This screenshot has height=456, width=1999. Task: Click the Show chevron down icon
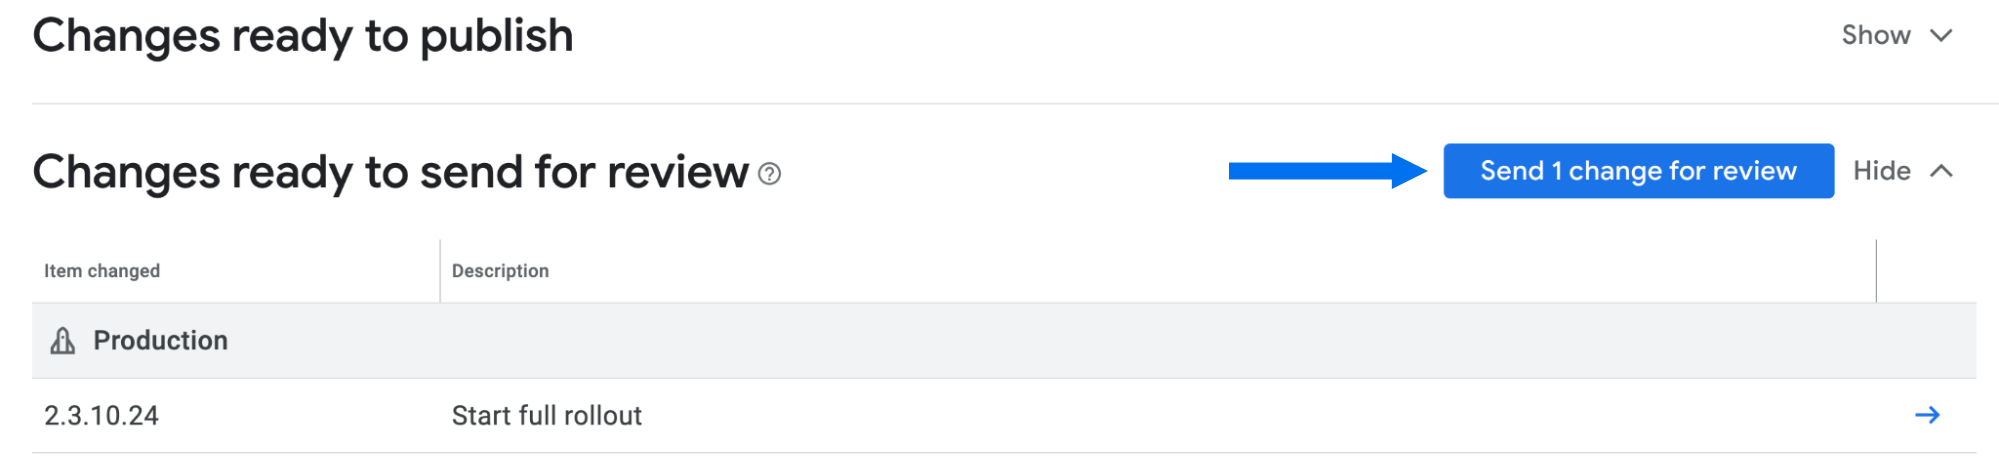[1941, 36]
